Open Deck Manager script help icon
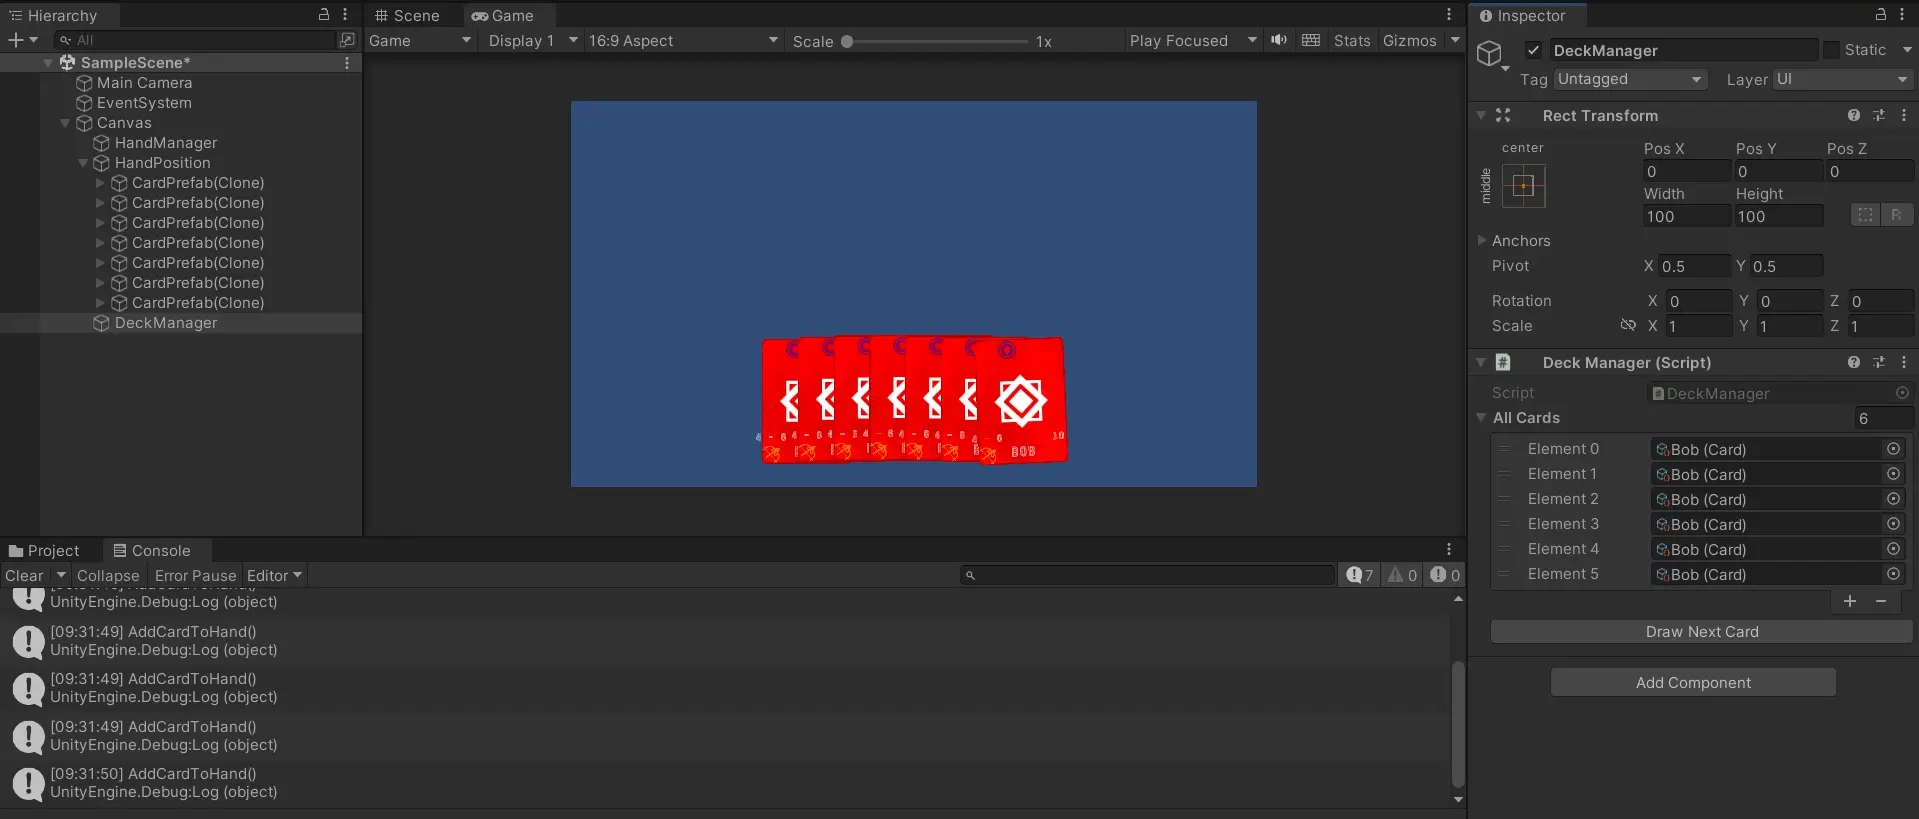 (1854, 362)
